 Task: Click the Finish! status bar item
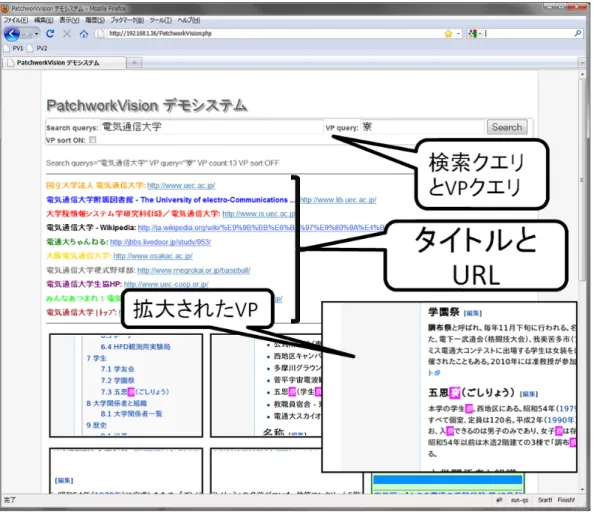566,501
